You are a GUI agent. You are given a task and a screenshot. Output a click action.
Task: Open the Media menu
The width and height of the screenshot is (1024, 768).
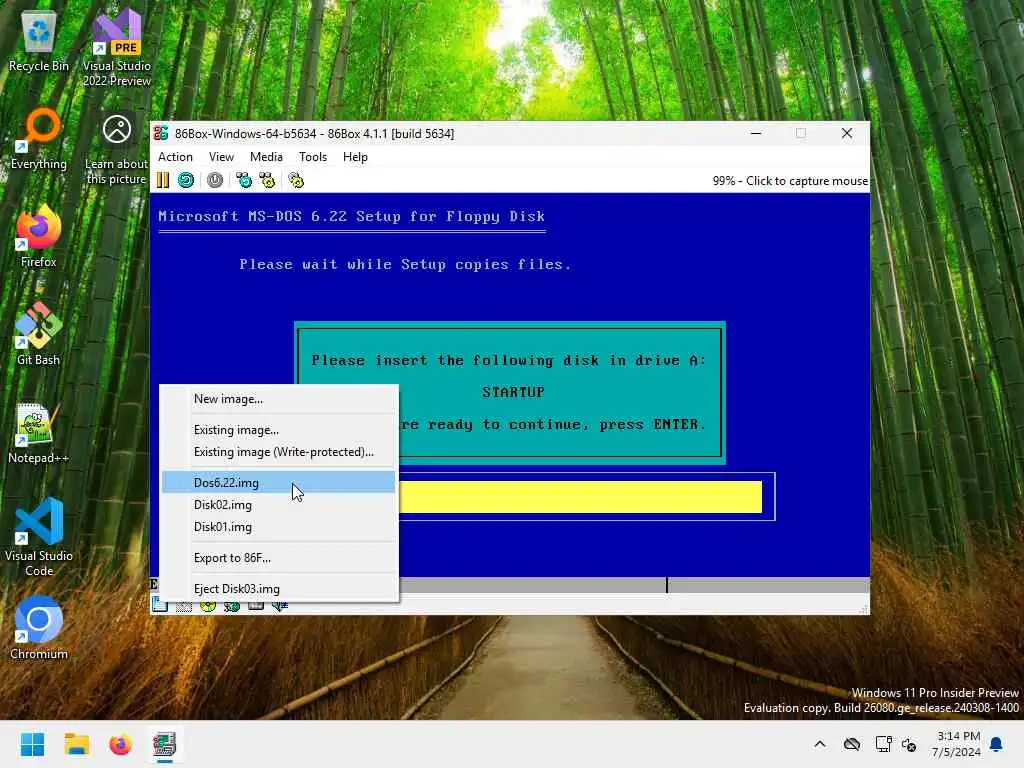[266, 157]
